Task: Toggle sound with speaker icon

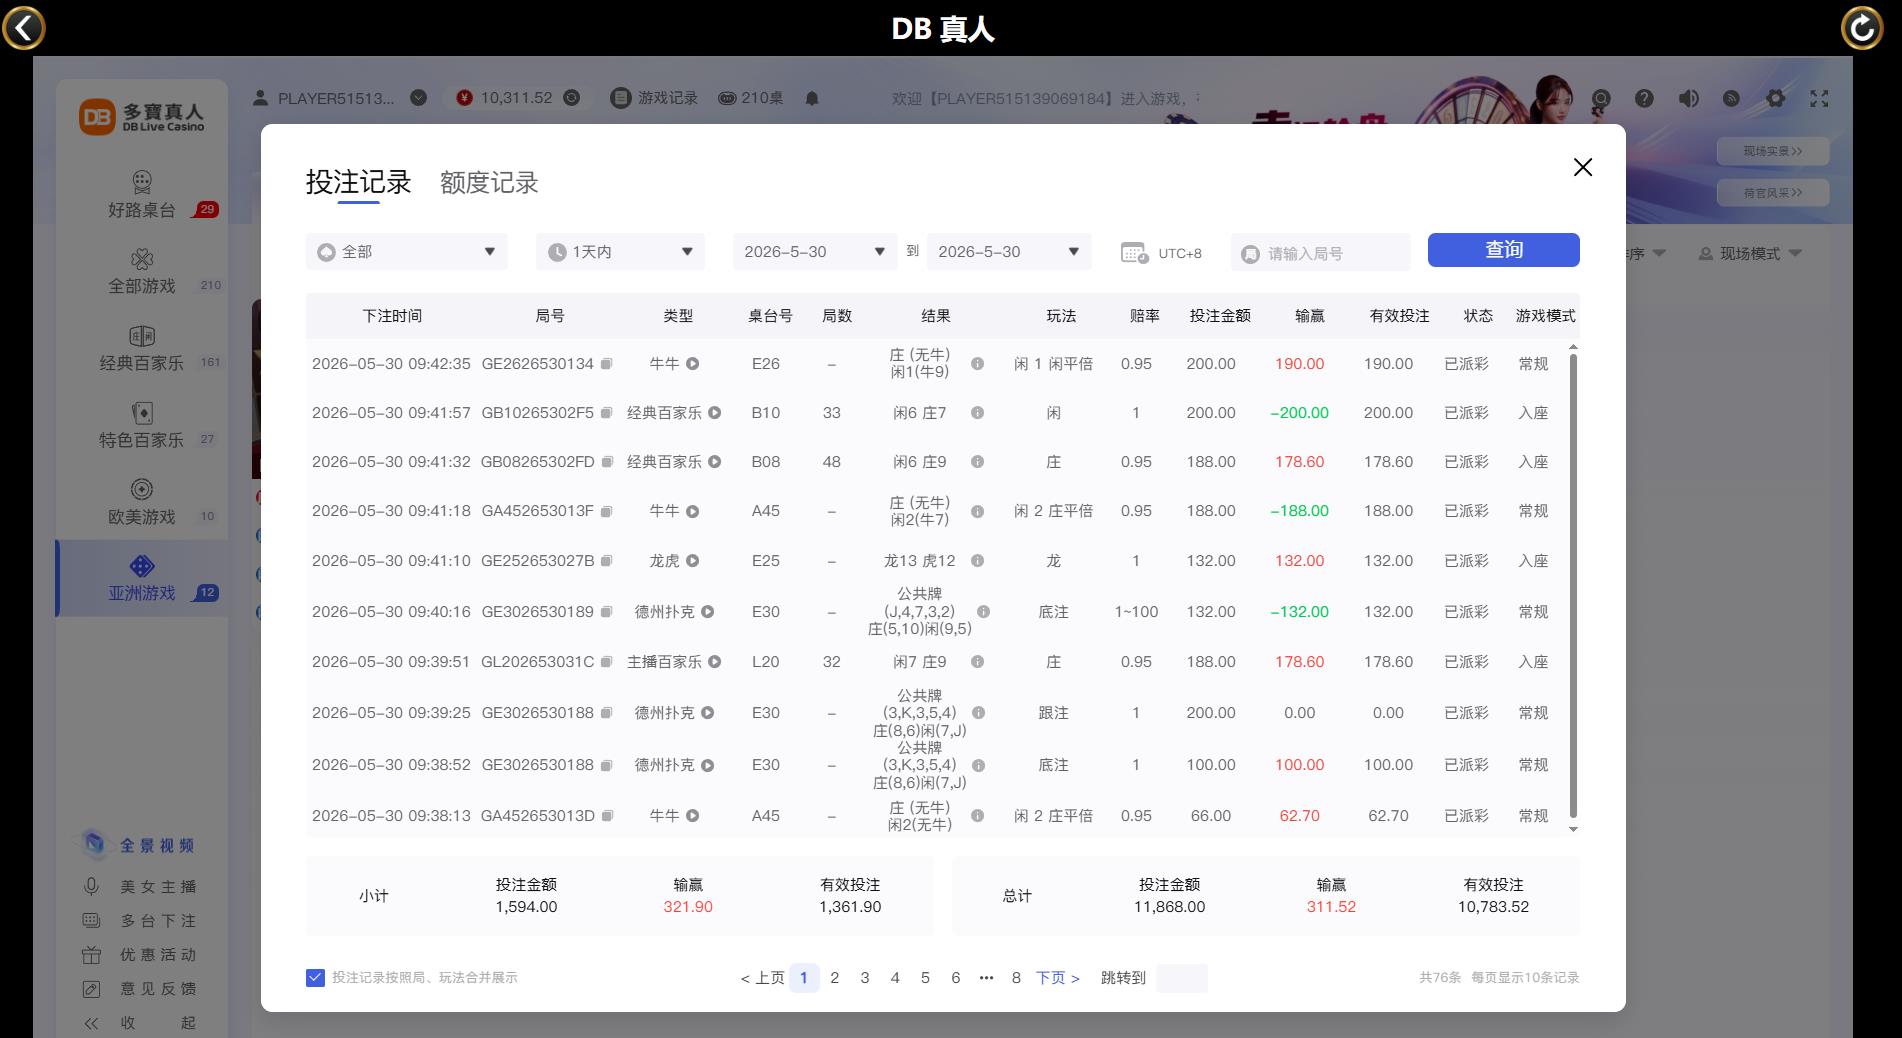Action: coord(1688,98)
